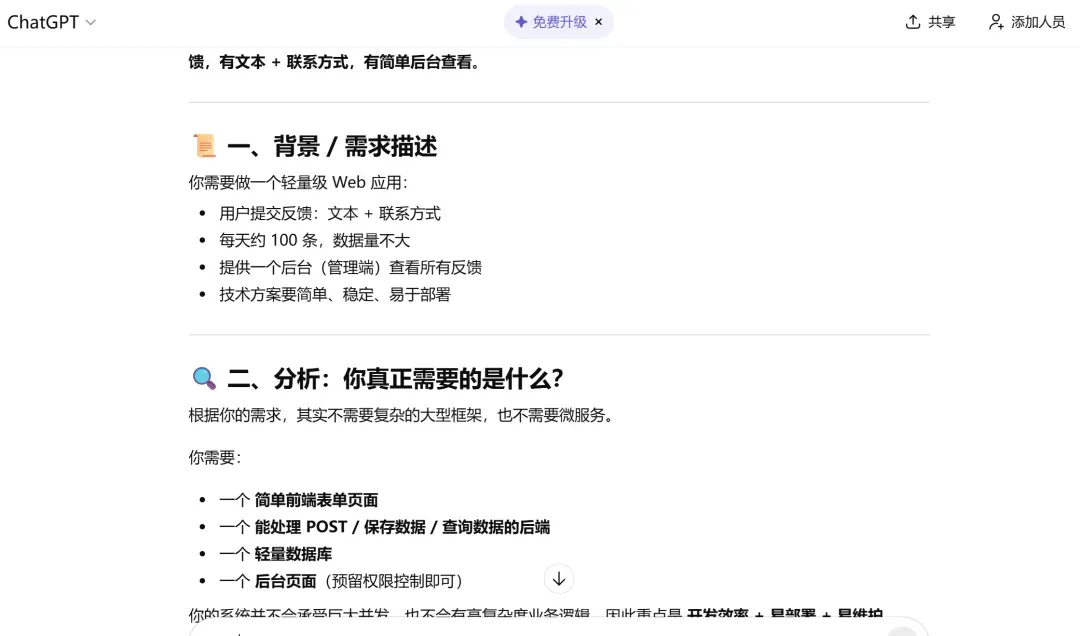Click the bullet 用户提交反馈：文本 + 联系方式
The width and height of the screenshot is (1080, 636).
point(330,213)
